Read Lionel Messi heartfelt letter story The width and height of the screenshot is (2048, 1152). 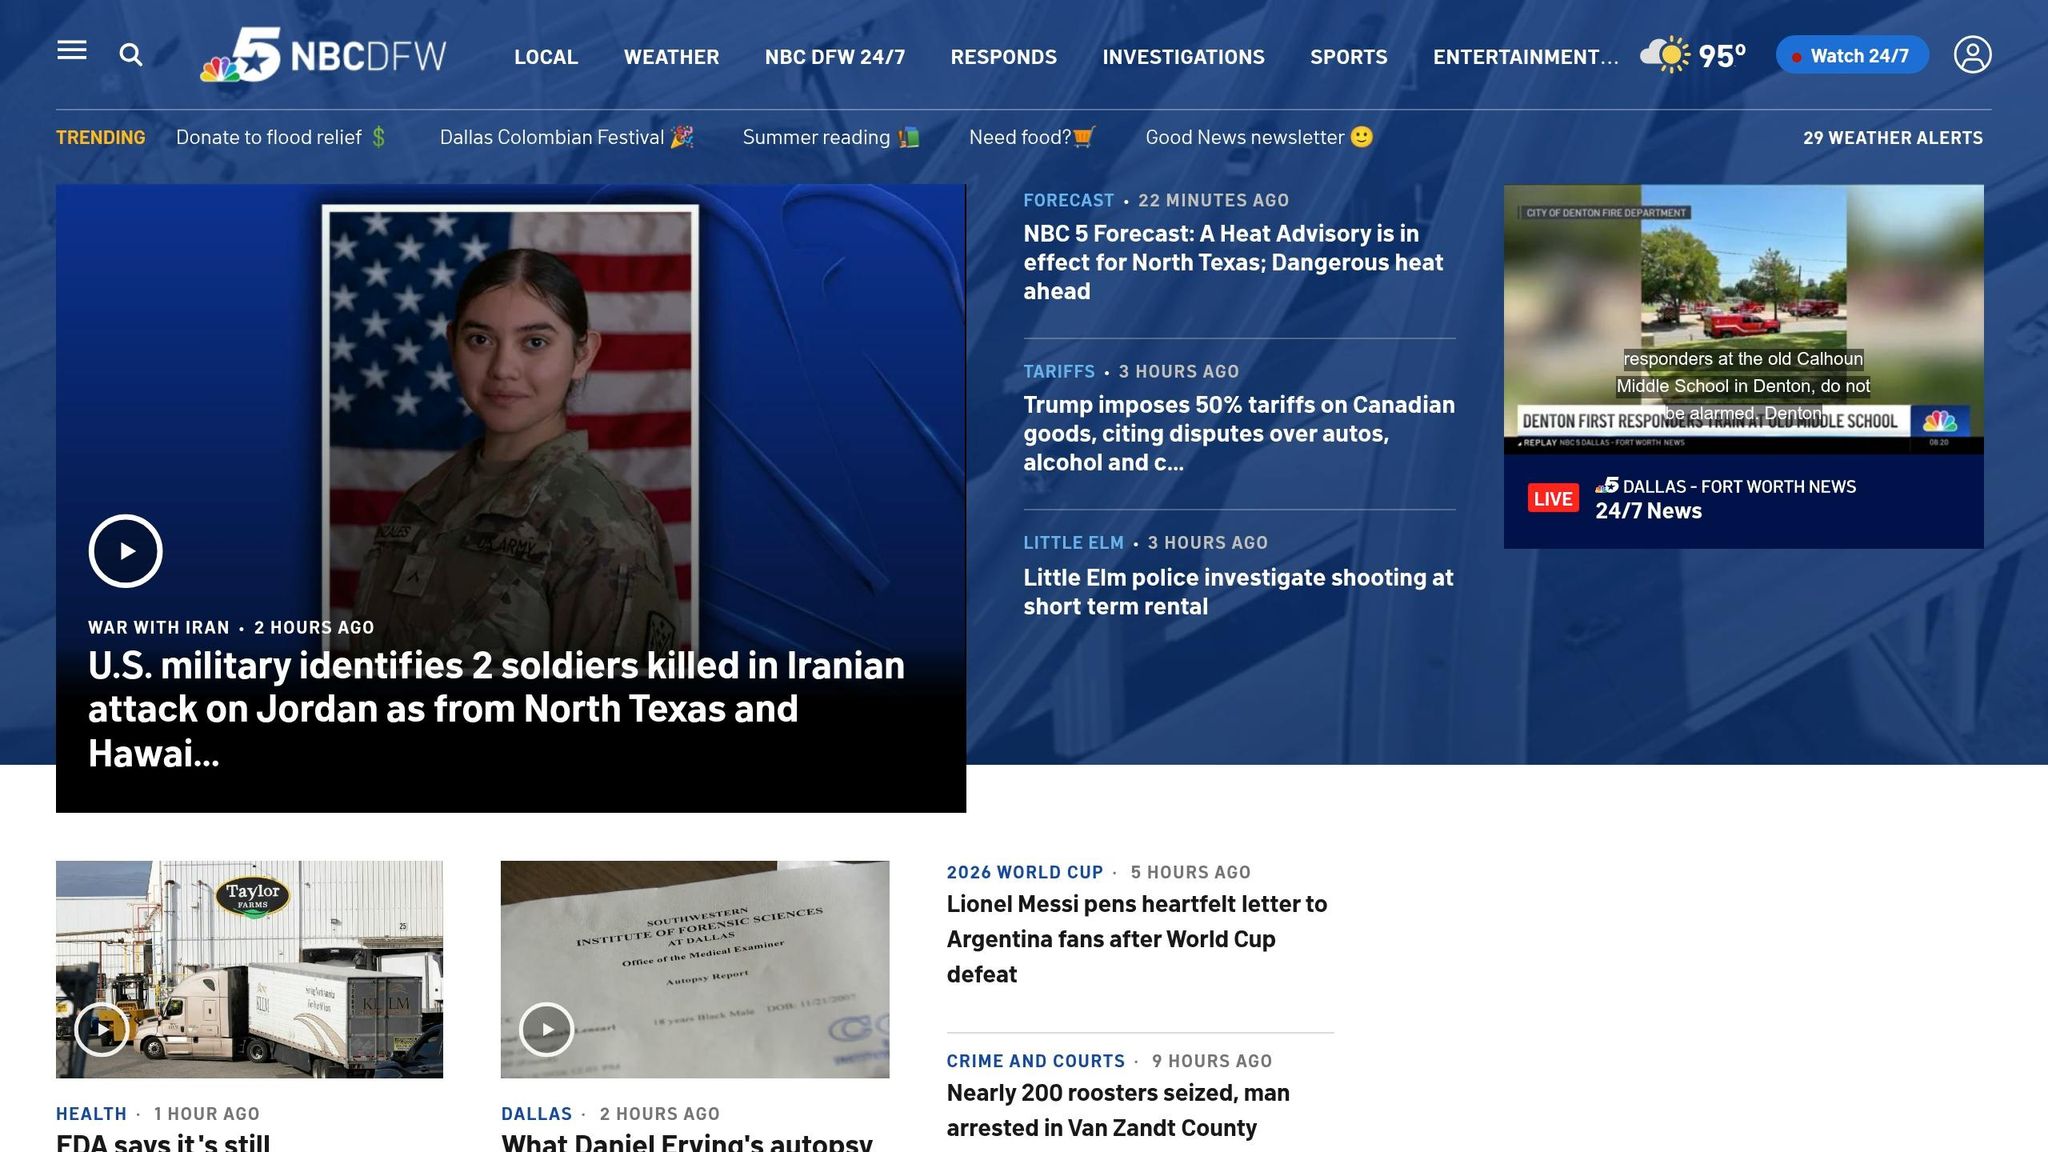(x=1137, y=938)
